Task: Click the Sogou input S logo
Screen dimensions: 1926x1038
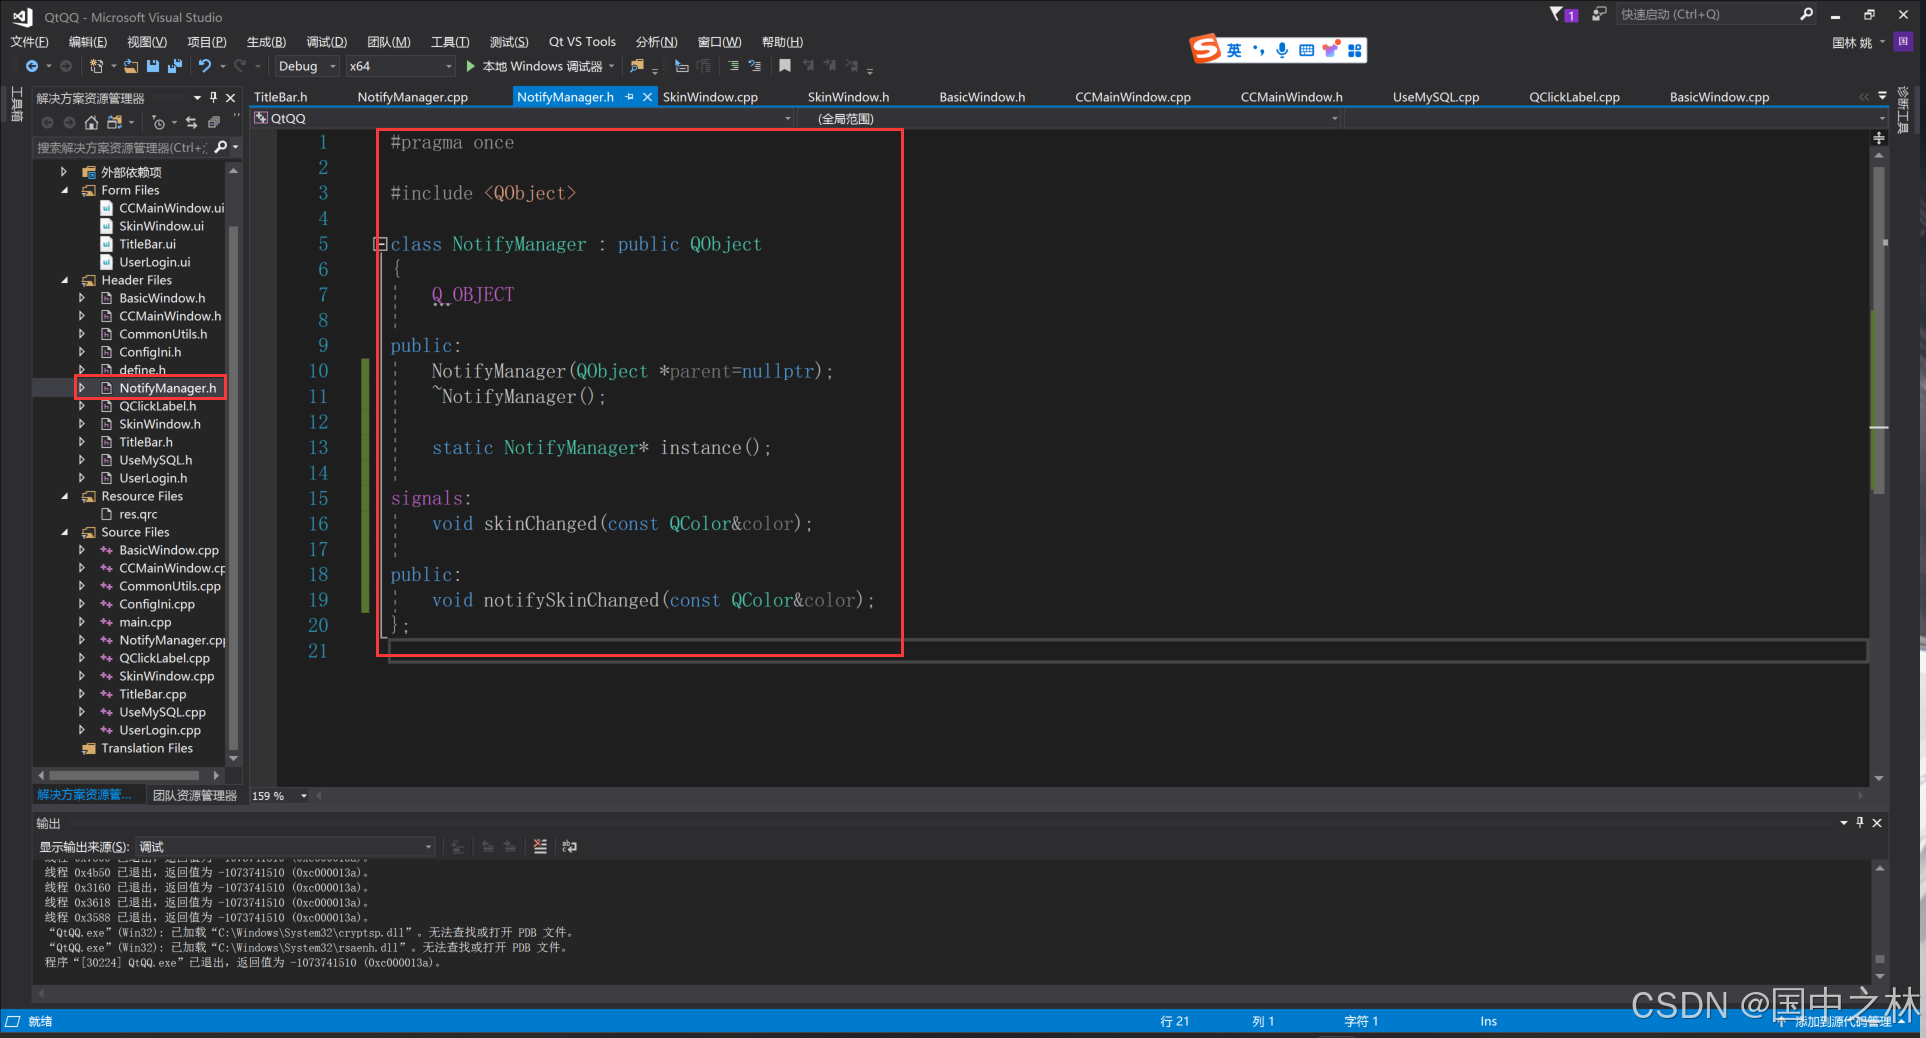Action: [x=1205, y=49]
